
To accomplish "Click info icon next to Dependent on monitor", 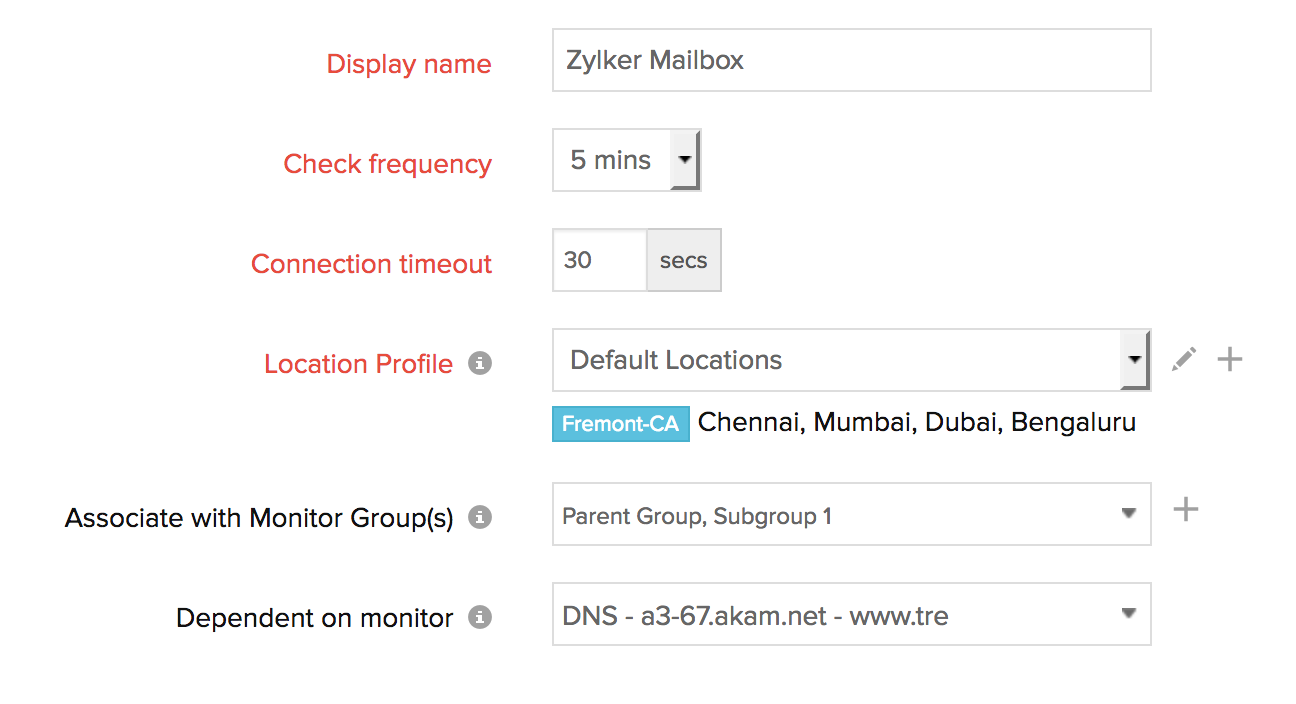I will [480, 618].
